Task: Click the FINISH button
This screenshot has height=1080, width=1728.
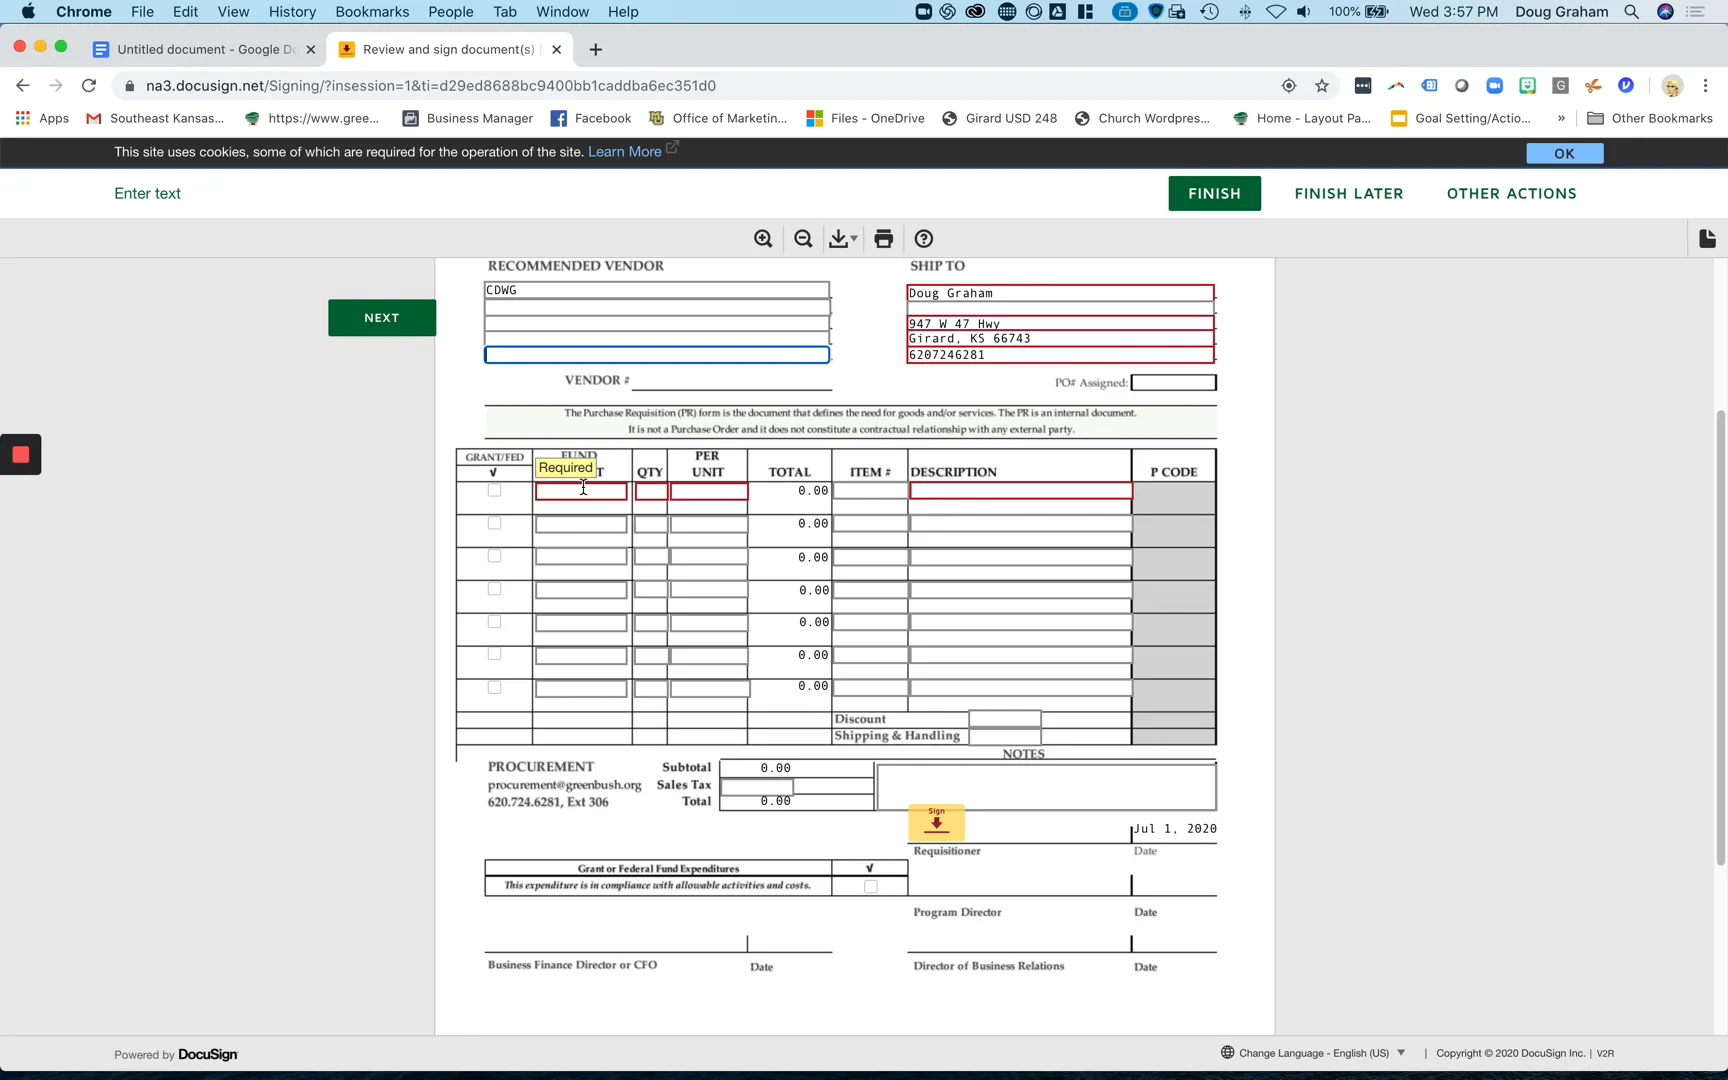Action: coord(1214,193)
